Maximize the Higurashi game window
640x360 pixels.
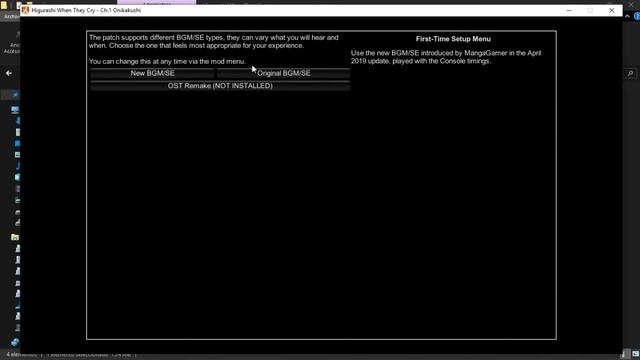point(590,11)
